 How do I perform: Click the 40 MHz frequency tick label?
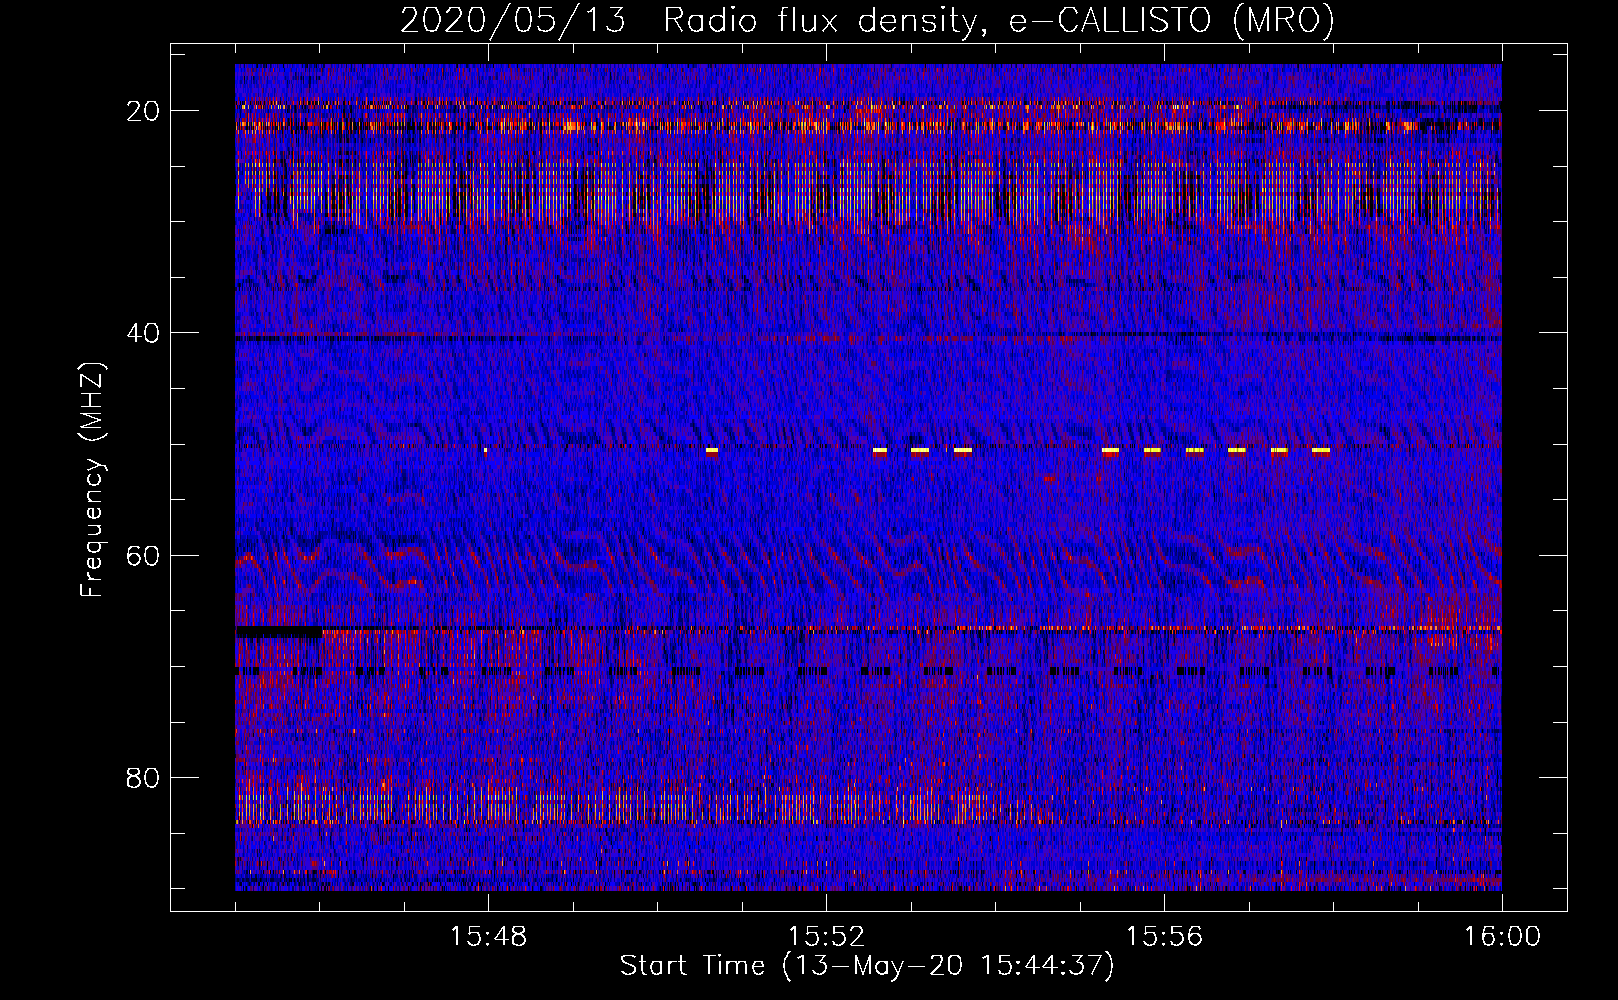(x=145, y=333)
